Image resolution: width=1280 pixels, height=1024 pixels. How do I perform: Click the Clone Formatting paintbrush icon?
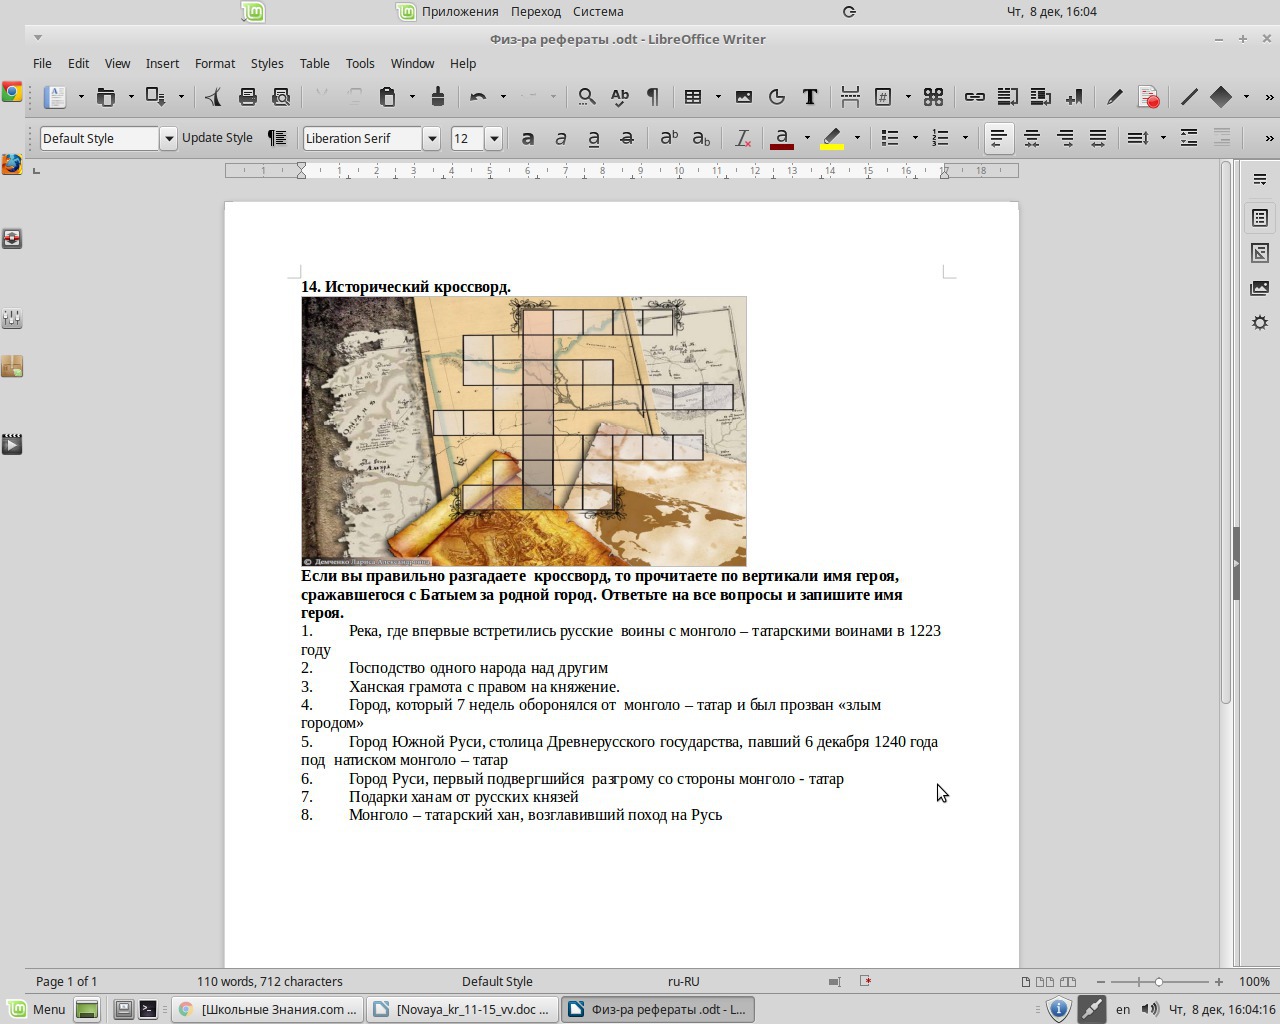(438, 97)
